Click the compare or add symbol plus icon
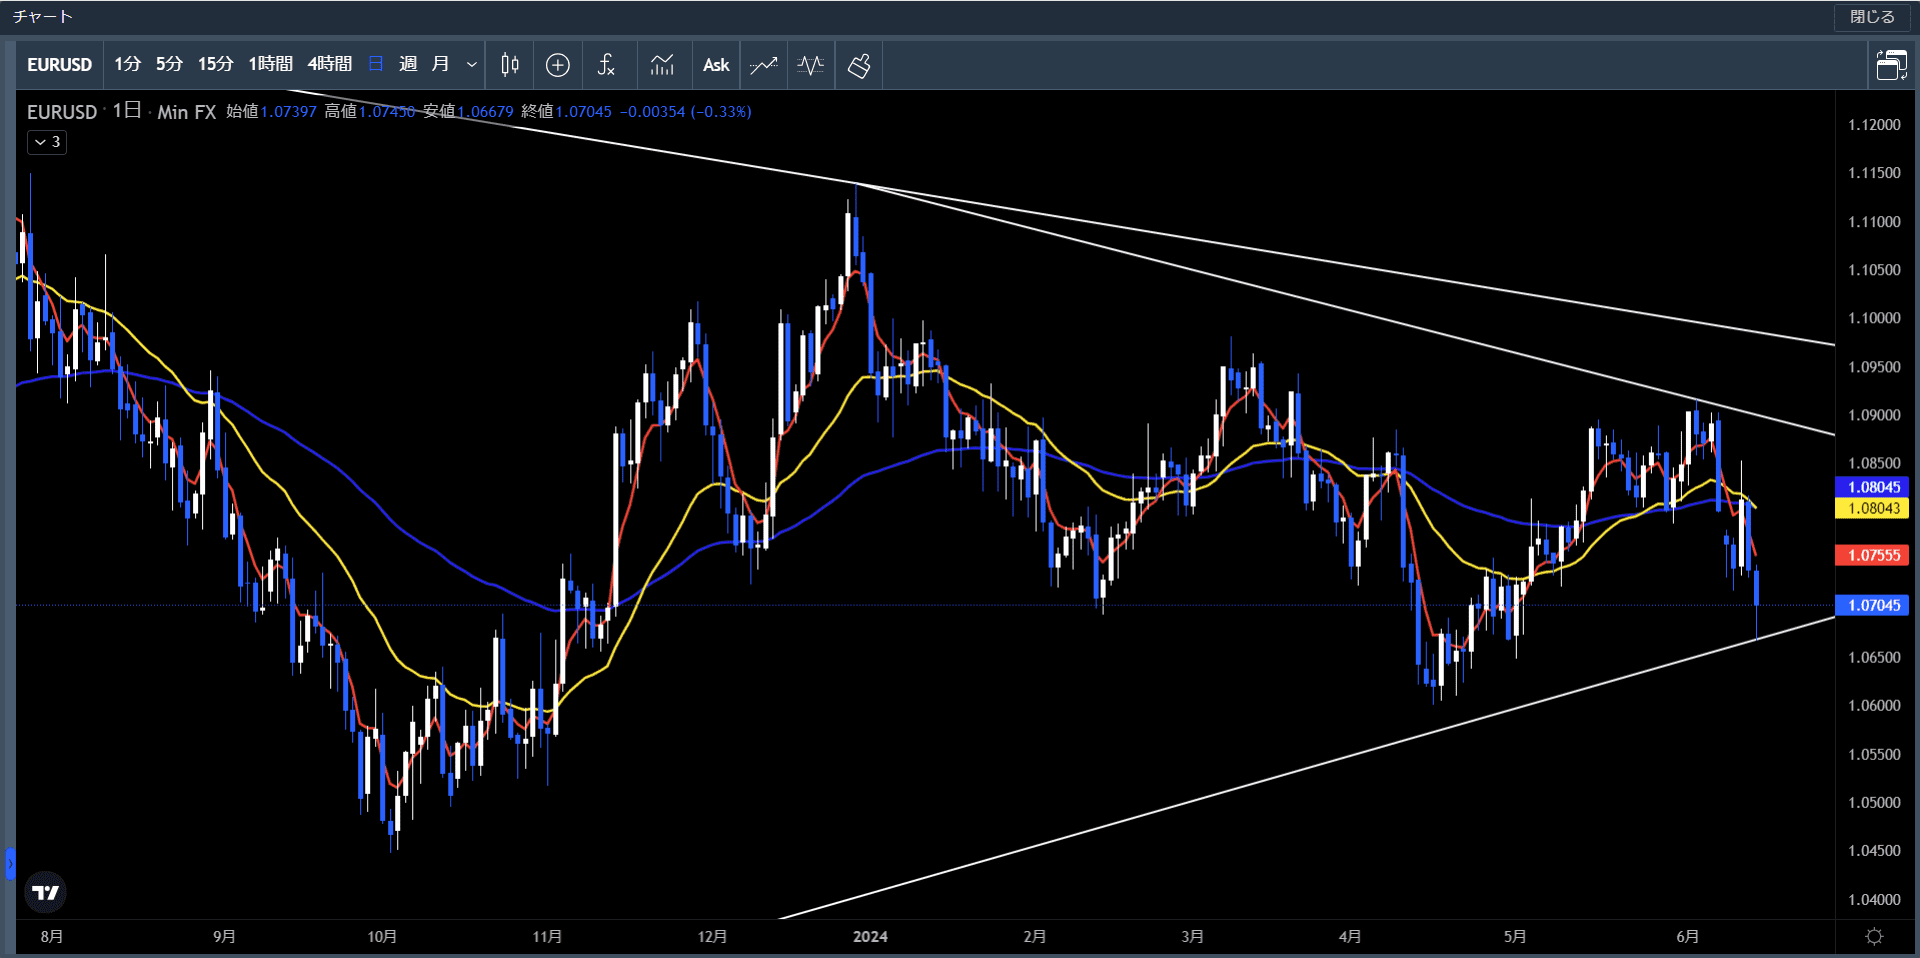This screenshot has width=1920, height=958. pyautogui.click(x=558, y=65)
